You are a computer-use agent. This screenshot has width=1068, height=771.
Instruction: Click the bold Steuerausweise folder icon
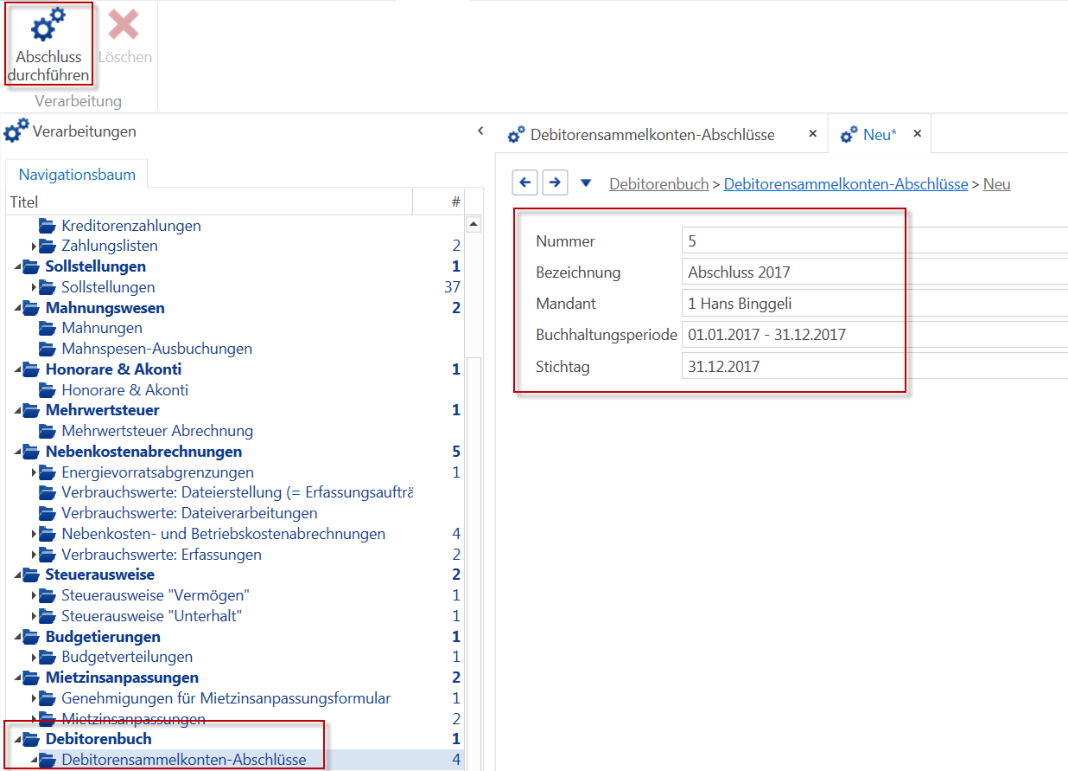[31, 575]
